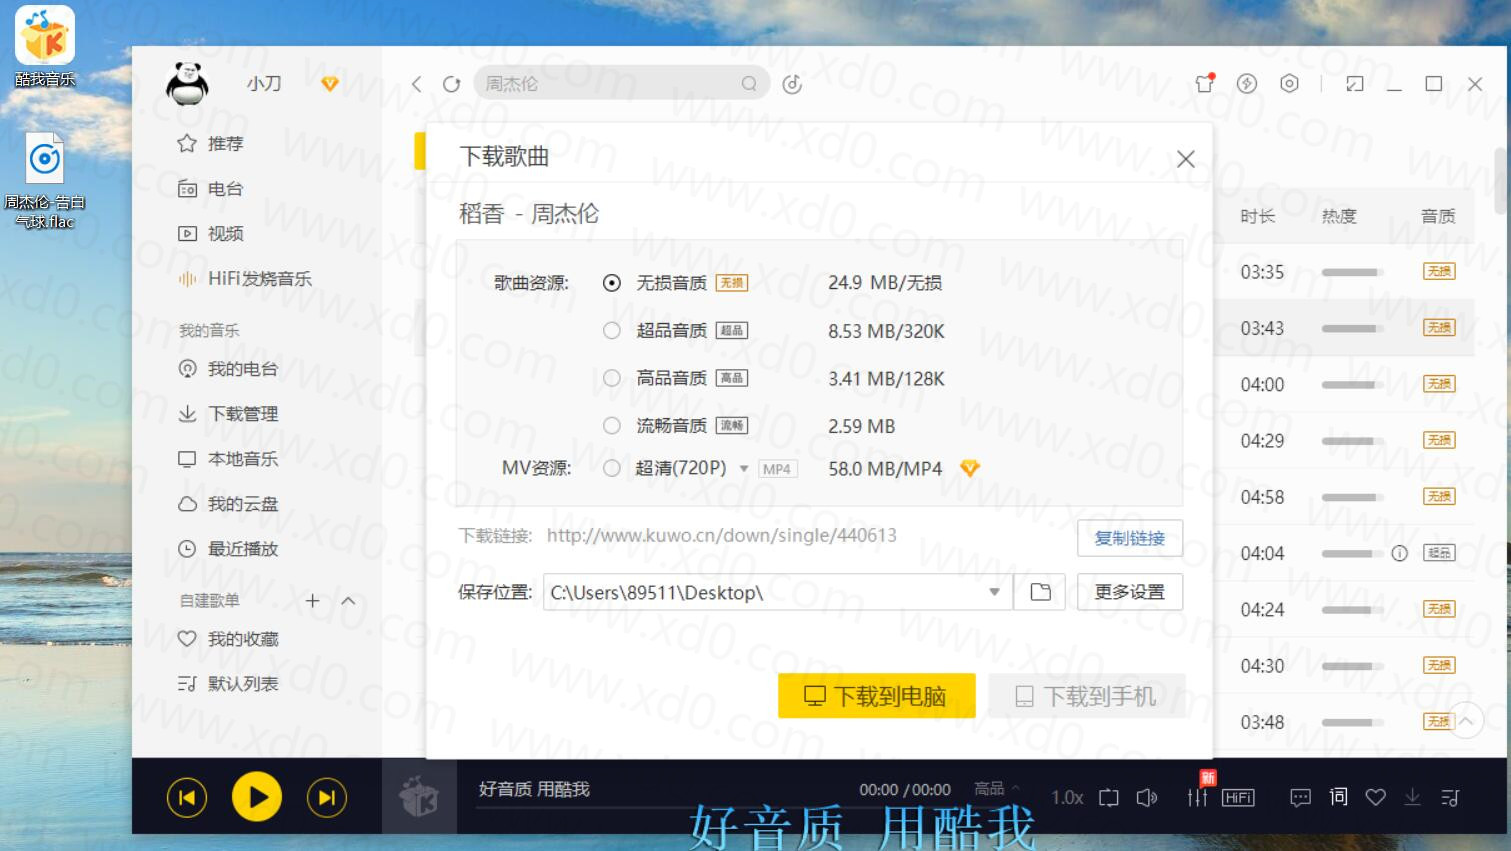Click the search magnifier icon
The image size is (1511, 851).
click(749, 84)
